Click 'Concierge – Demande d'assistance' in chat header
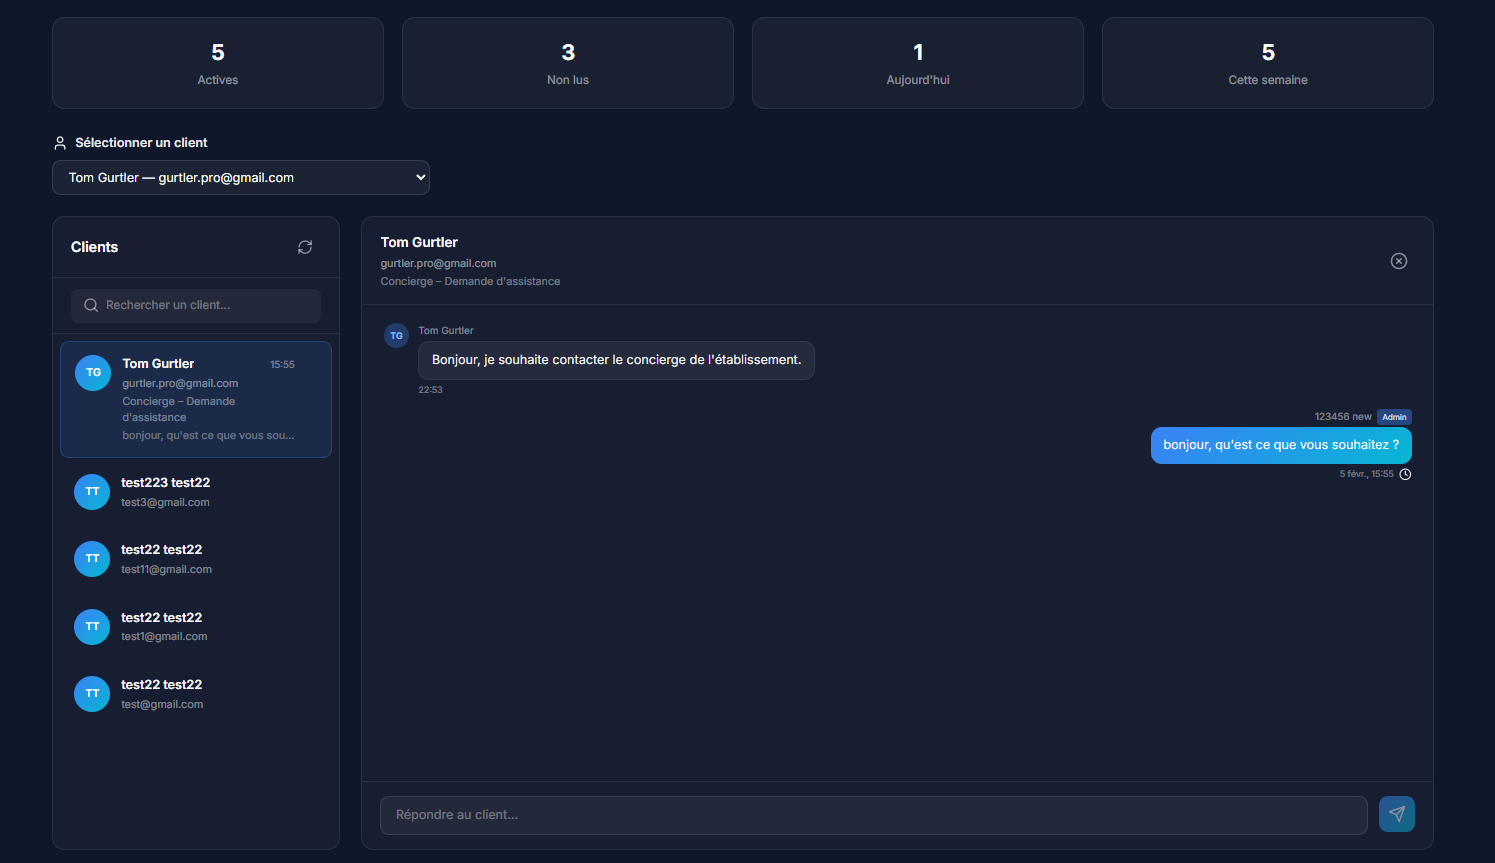Screen dimensions: 1495x863 [x=470, y=281]
